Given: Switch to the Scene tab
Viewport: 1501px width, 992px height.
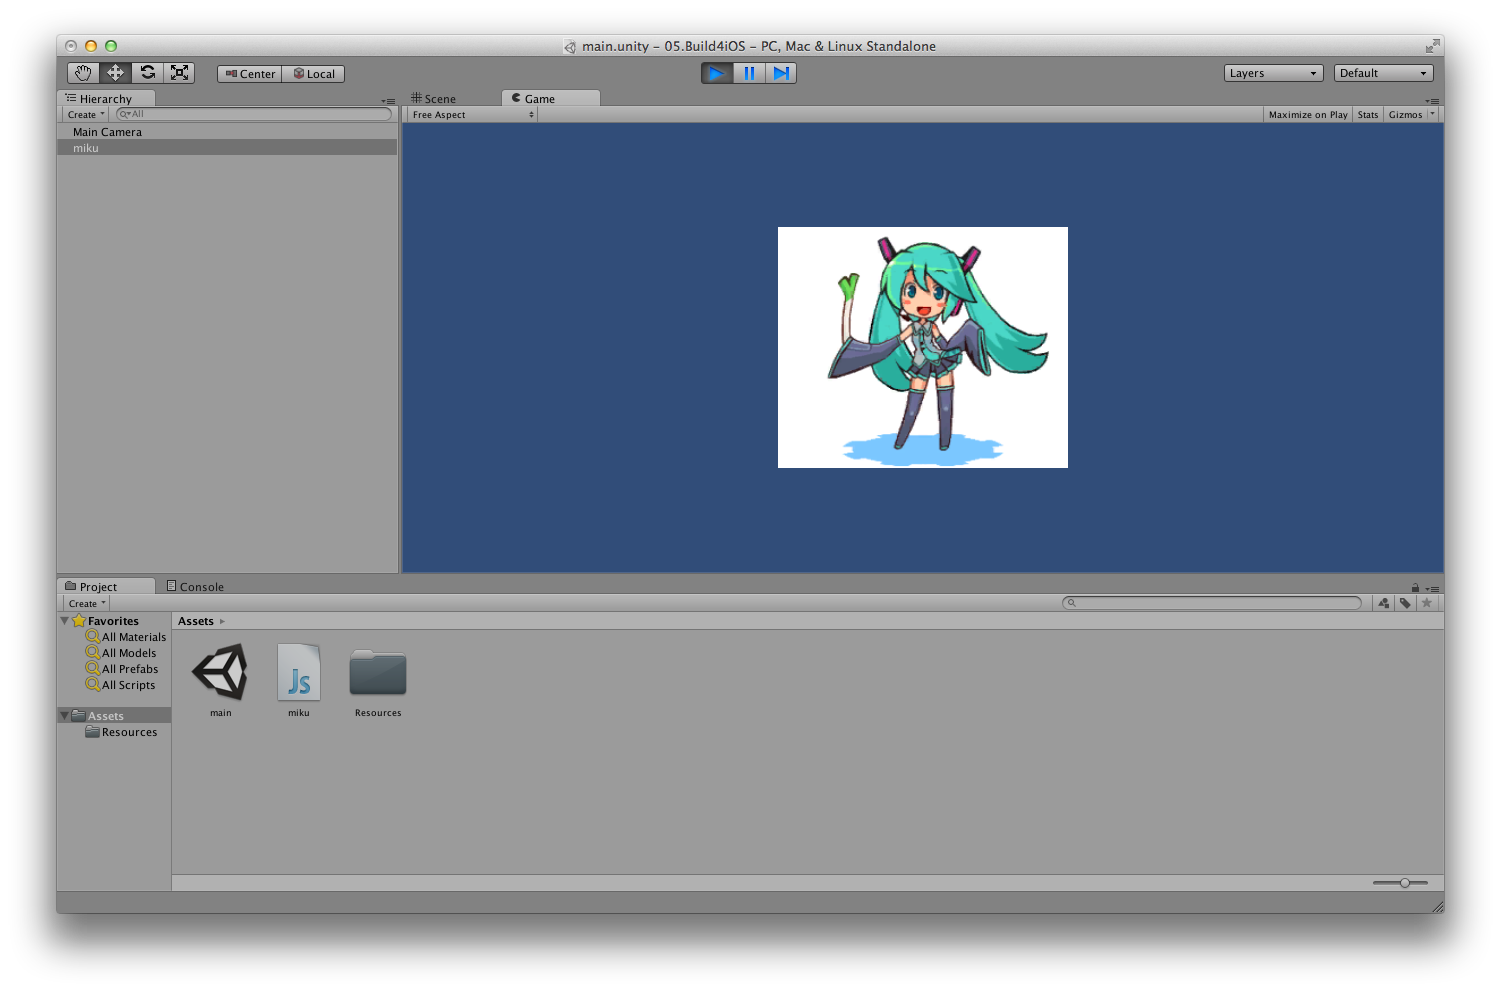Looking at the screenshot, I should (434, 99).
